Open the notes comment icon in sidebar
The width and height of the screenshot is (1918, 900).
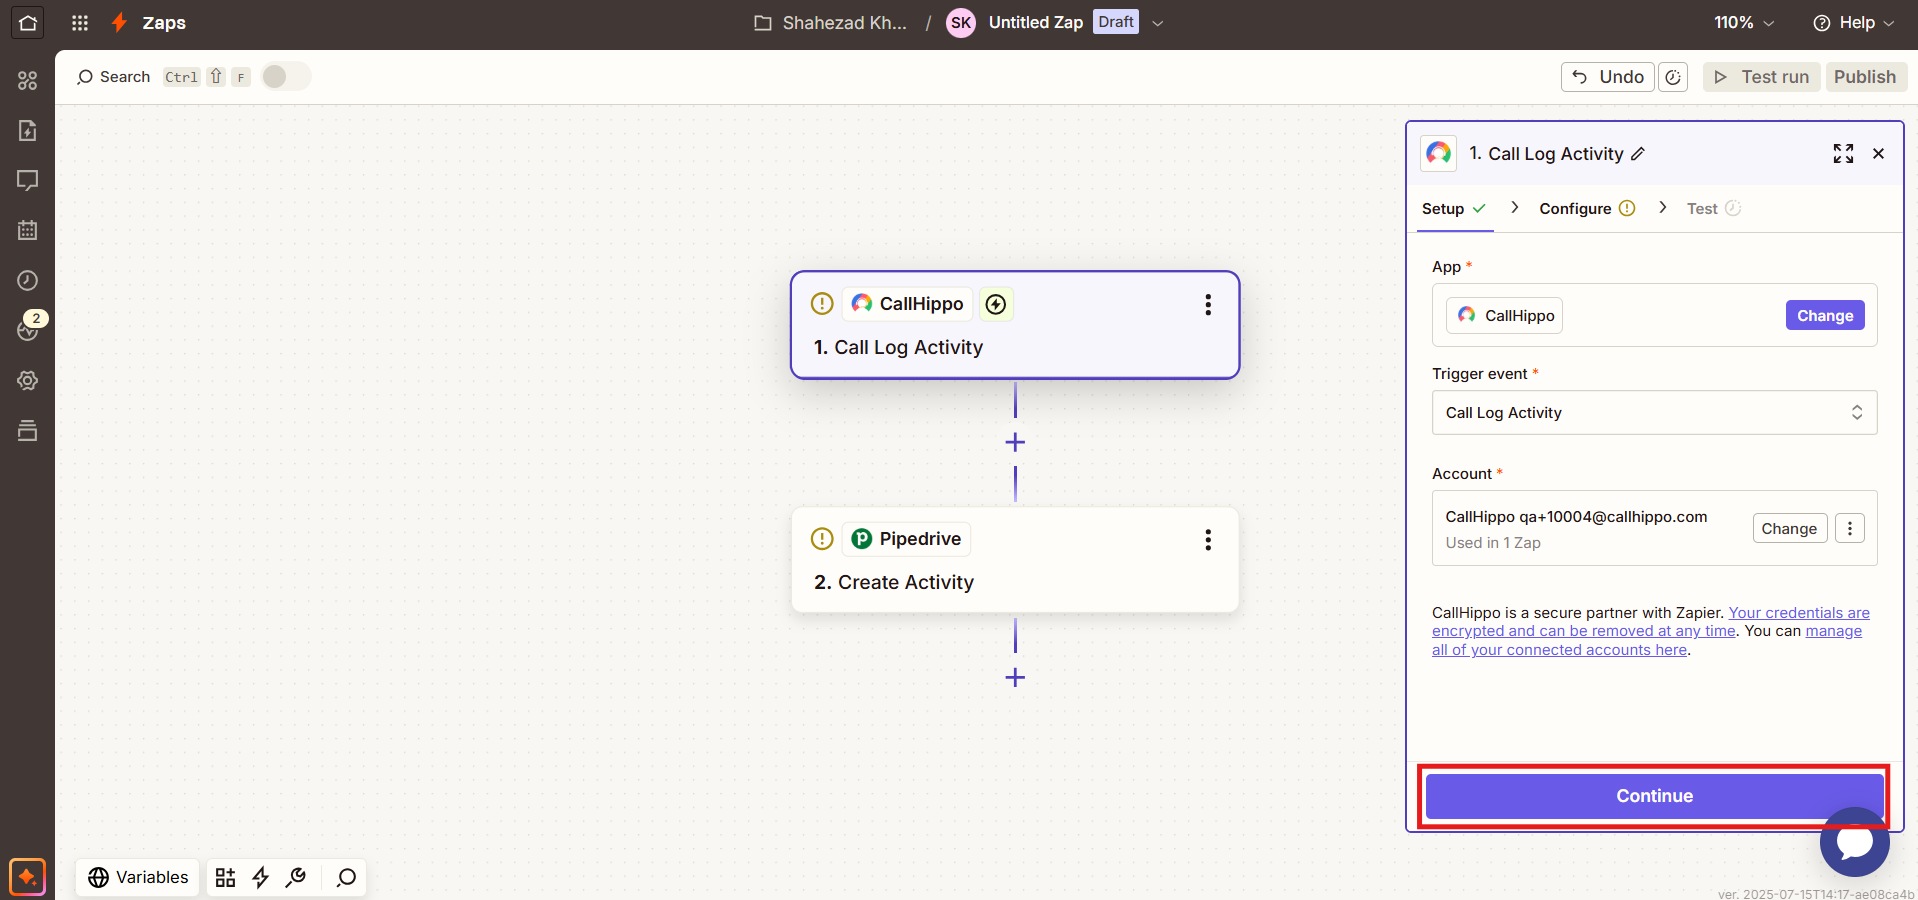pos(27,180)
